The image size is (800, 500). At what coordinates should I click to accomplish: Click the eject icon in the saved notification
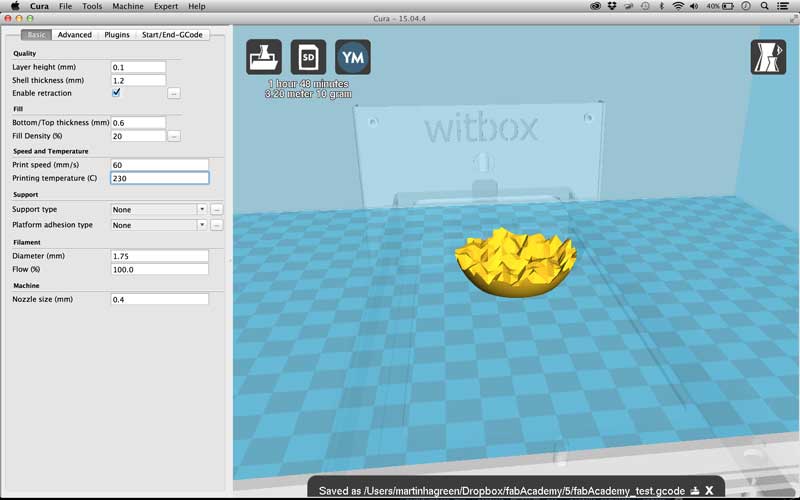tap(694, 490)
